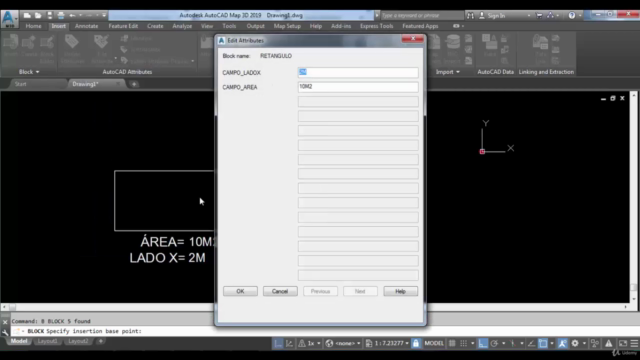Toggle Object Snap square icon

[543, 344]
